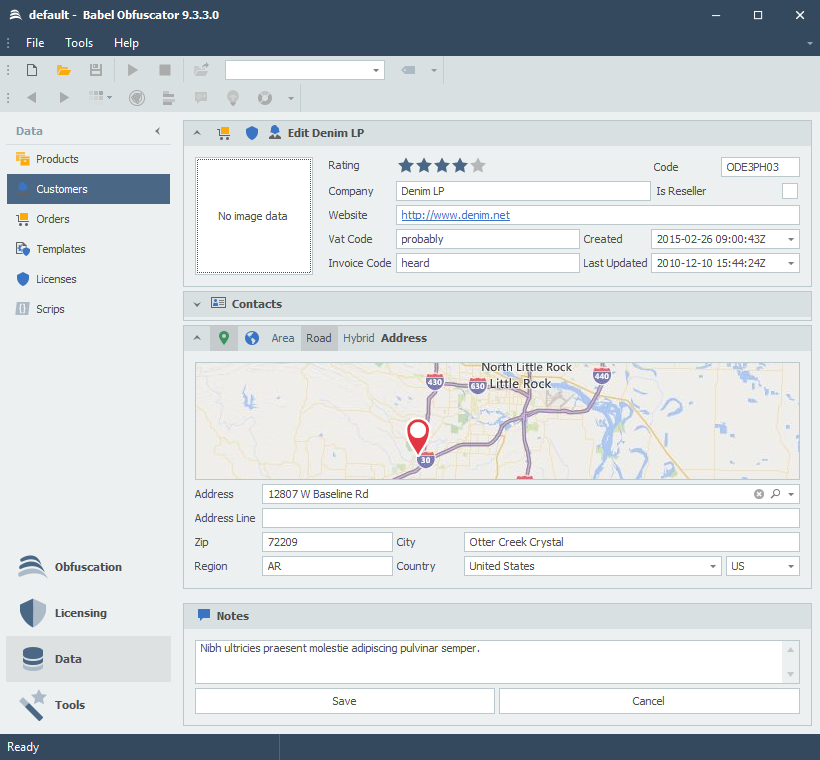
Task: Click the fingerprint toolbar icon
Action: [137, 98]
